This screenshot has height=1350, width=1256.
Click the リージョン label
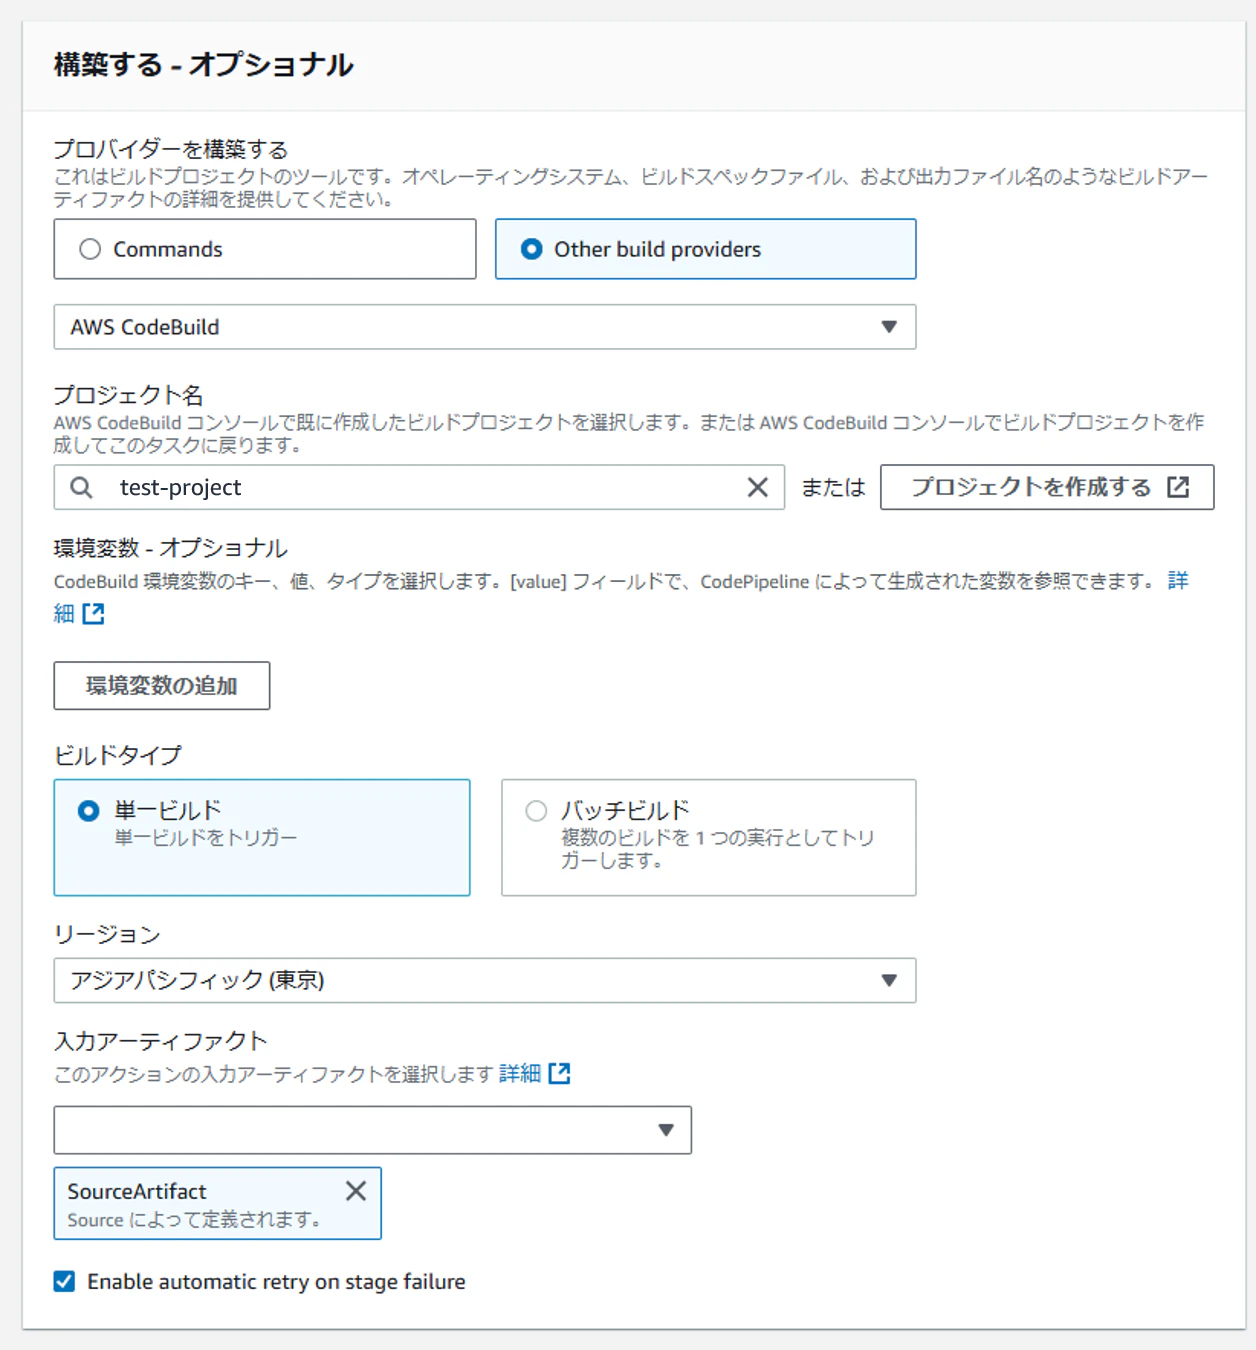click(107, 934)
